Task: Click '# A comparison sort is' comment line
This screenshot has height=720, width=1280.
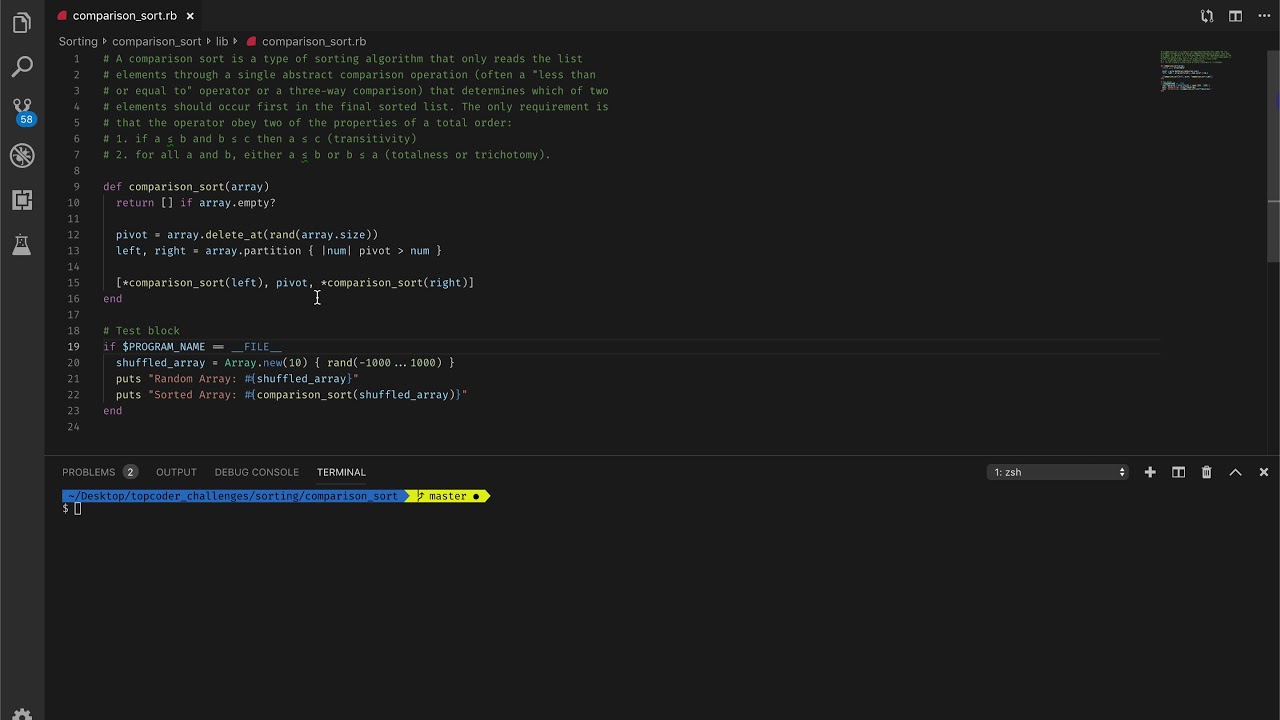Action: (x=343, y=59)
